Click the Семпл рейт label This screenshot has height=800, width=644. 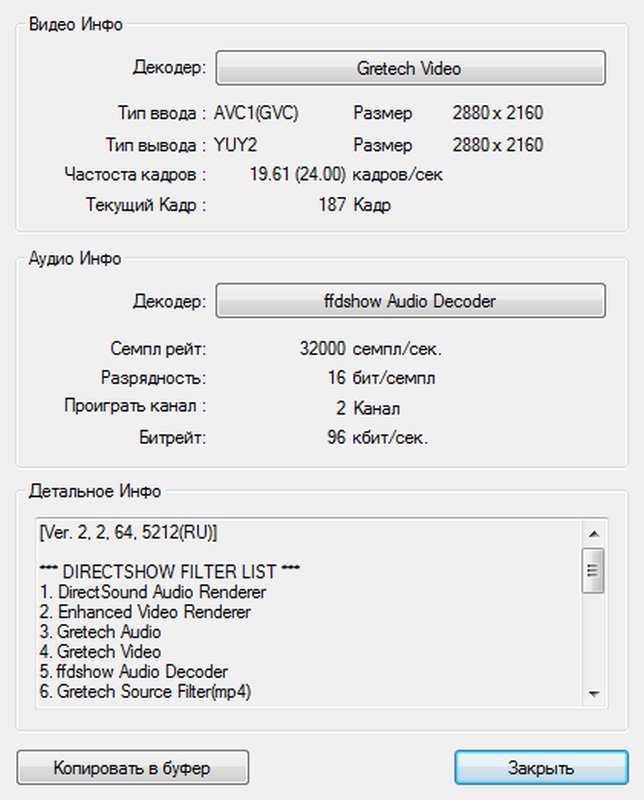click(x=158, y=349)
